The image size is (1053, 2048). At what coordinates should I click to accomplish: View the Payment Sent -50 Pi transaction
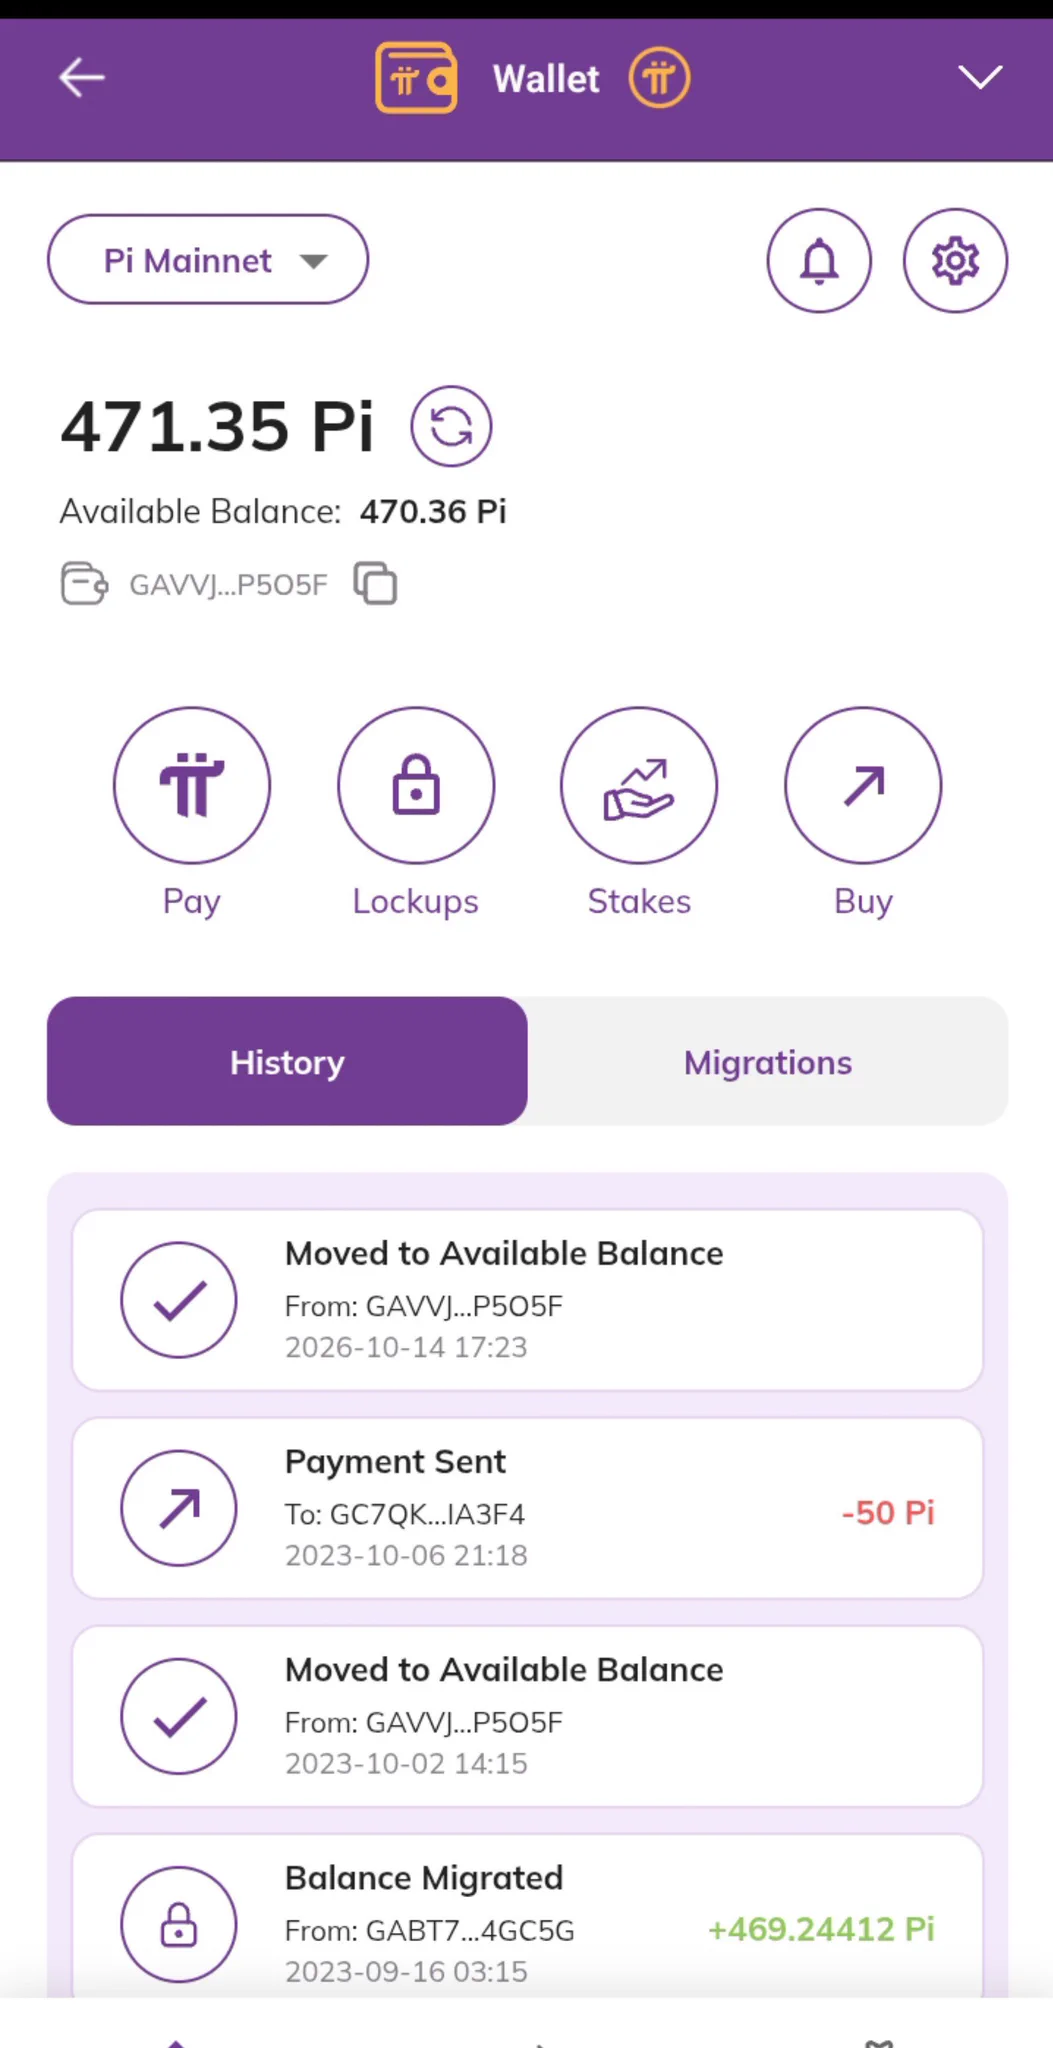tap(527, 1508)
